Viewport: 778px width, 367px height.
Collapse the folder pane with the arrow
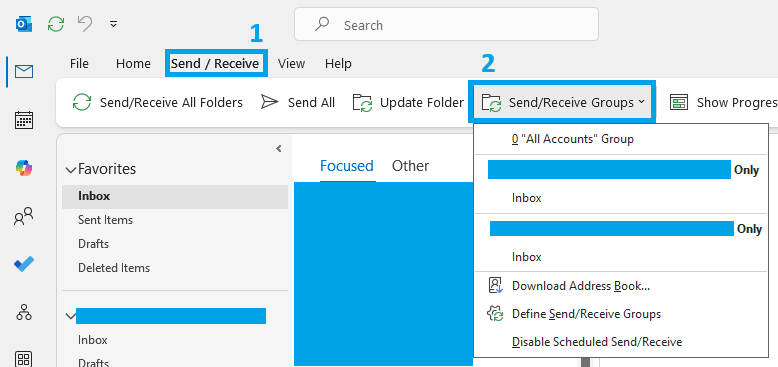tap(278, 148)
